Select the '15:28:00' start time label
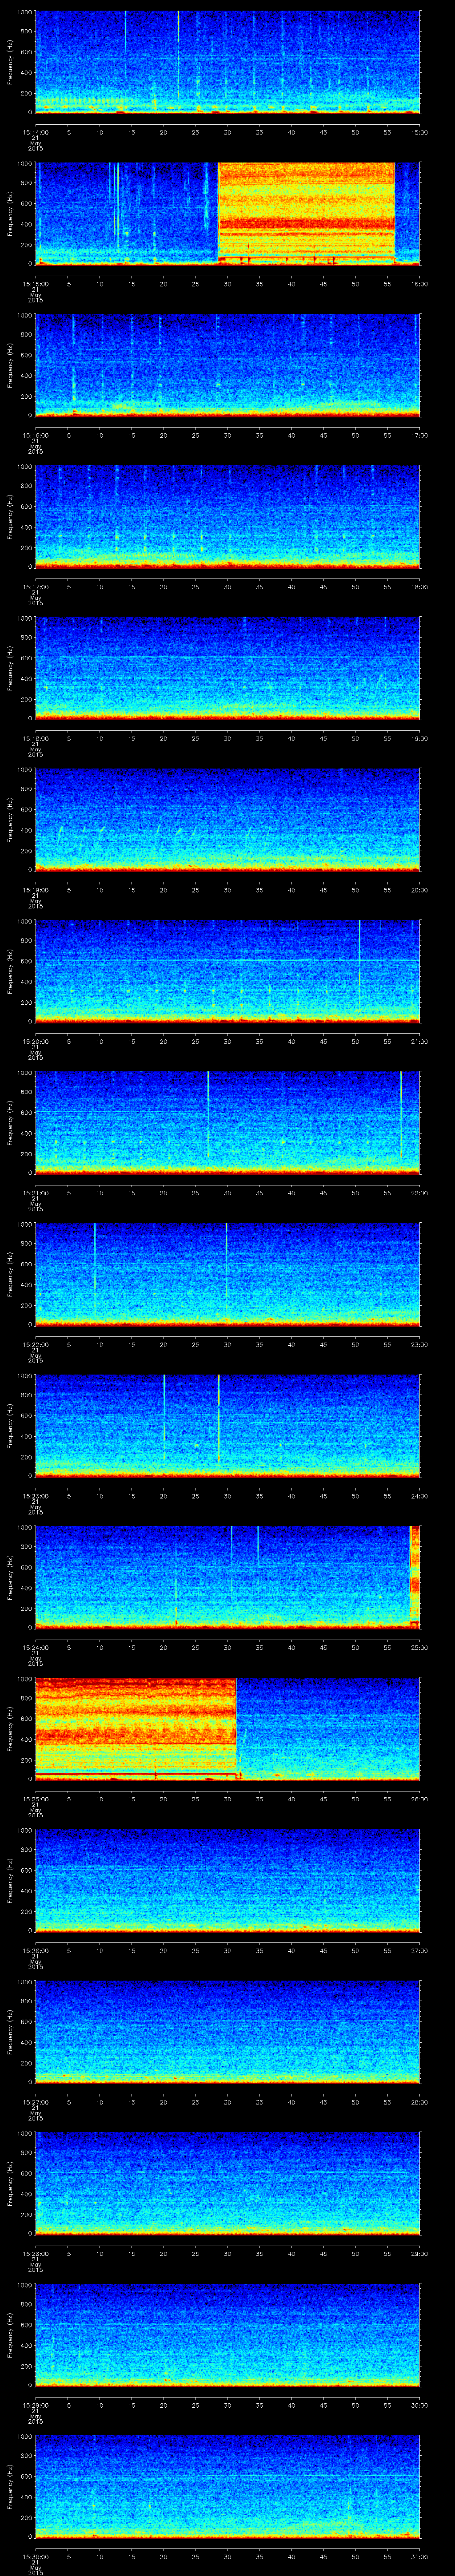The height and width of the screenshot is (2576, 455). pyautogui.click(x=35, y=2254)
